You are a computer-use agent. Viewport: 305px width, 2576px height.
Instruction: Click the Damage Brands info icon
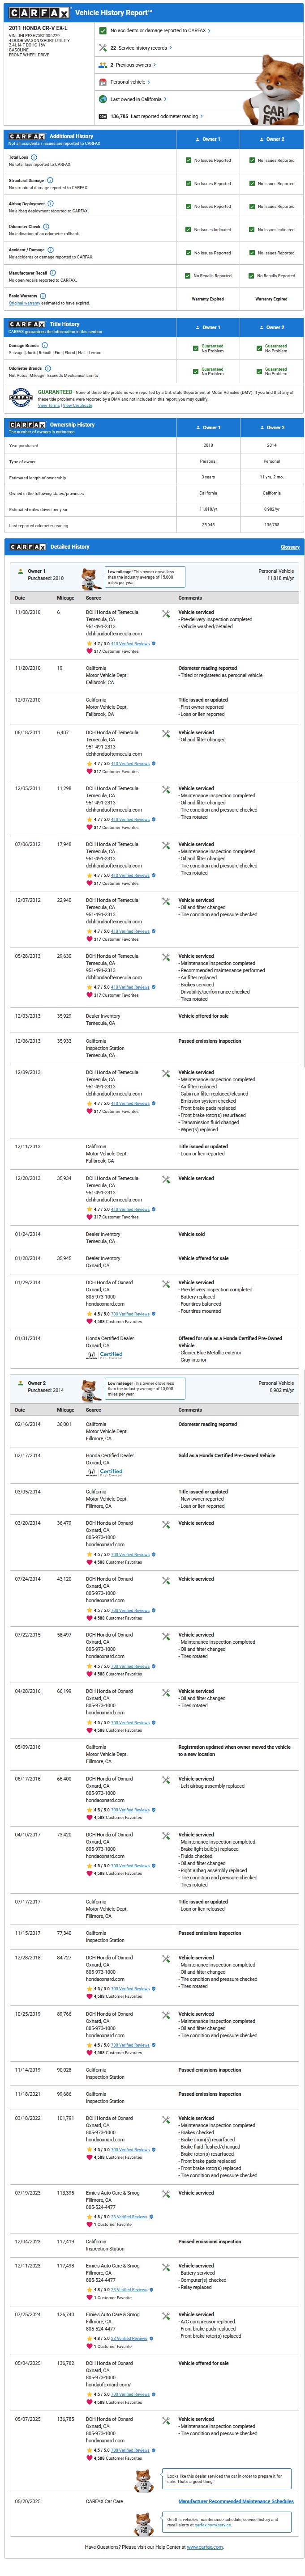[x=45, y=345]
